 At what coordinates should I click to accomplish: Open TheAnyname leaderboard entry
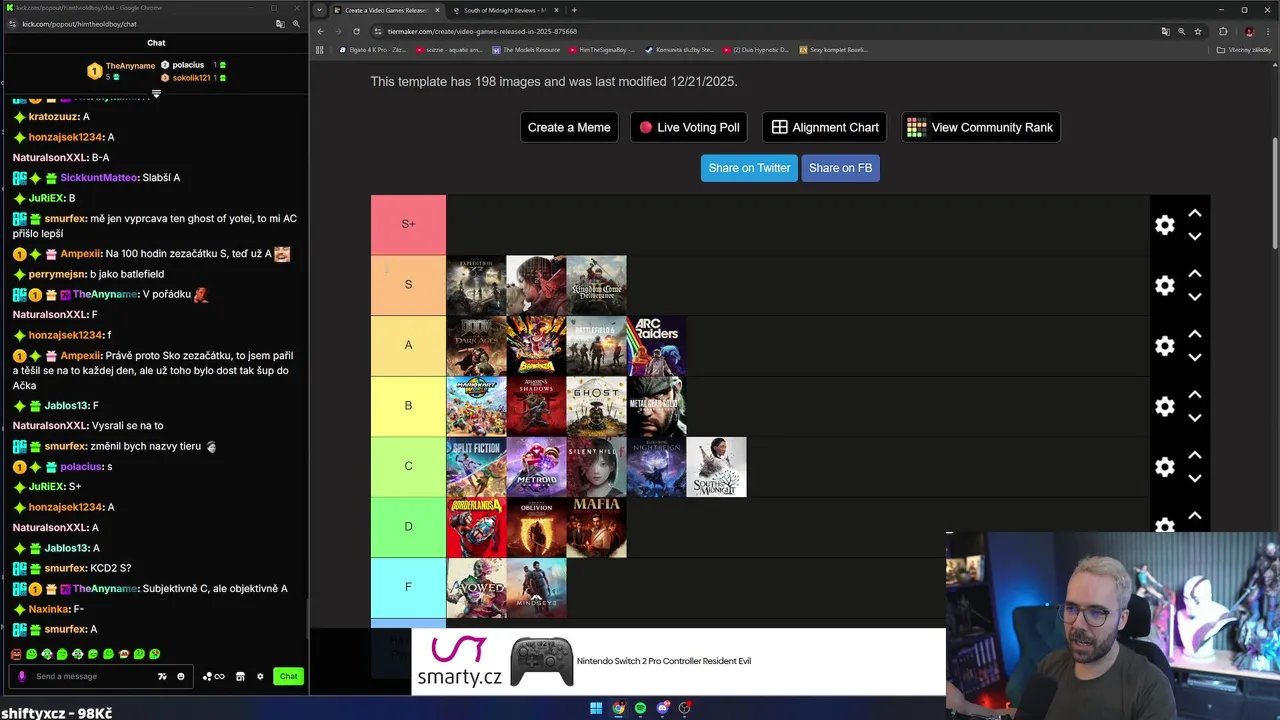120,71
